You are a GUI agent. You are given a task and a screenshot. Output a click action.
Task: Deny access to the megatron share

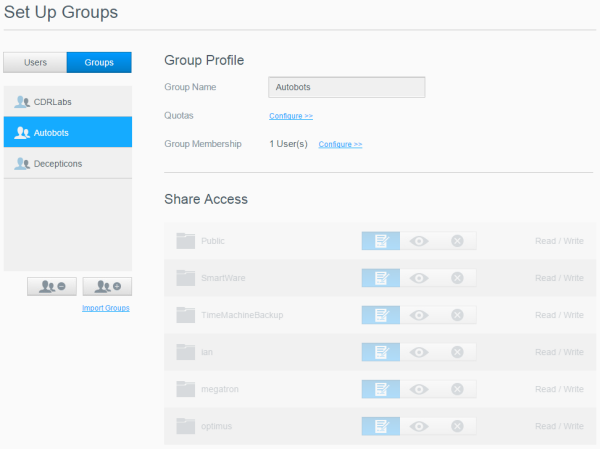tap(457, 389)
